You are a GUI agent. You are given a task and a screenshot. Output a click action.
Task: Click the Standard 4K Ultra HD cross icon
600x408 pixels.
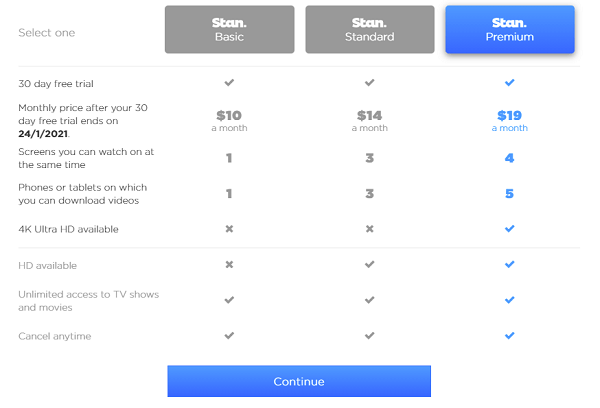(x=369, y=229)
